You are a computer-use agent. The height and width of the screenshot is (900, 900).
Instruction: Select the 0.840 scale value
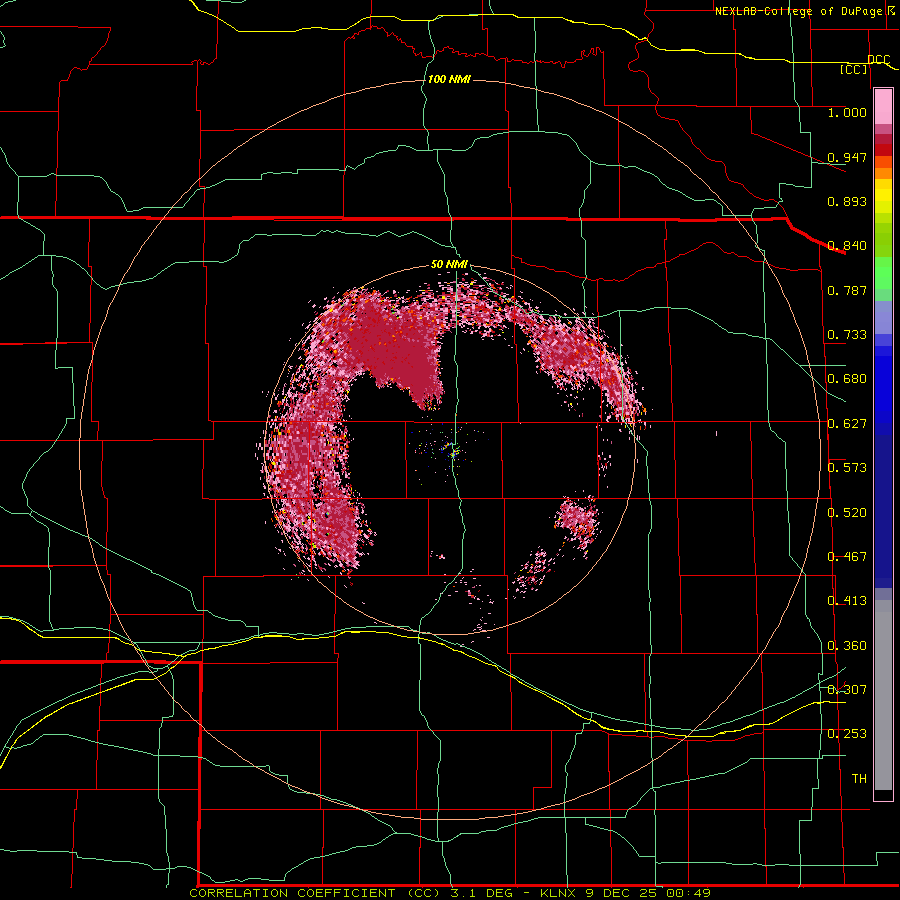pyautogui.click(x=847, y=246)
